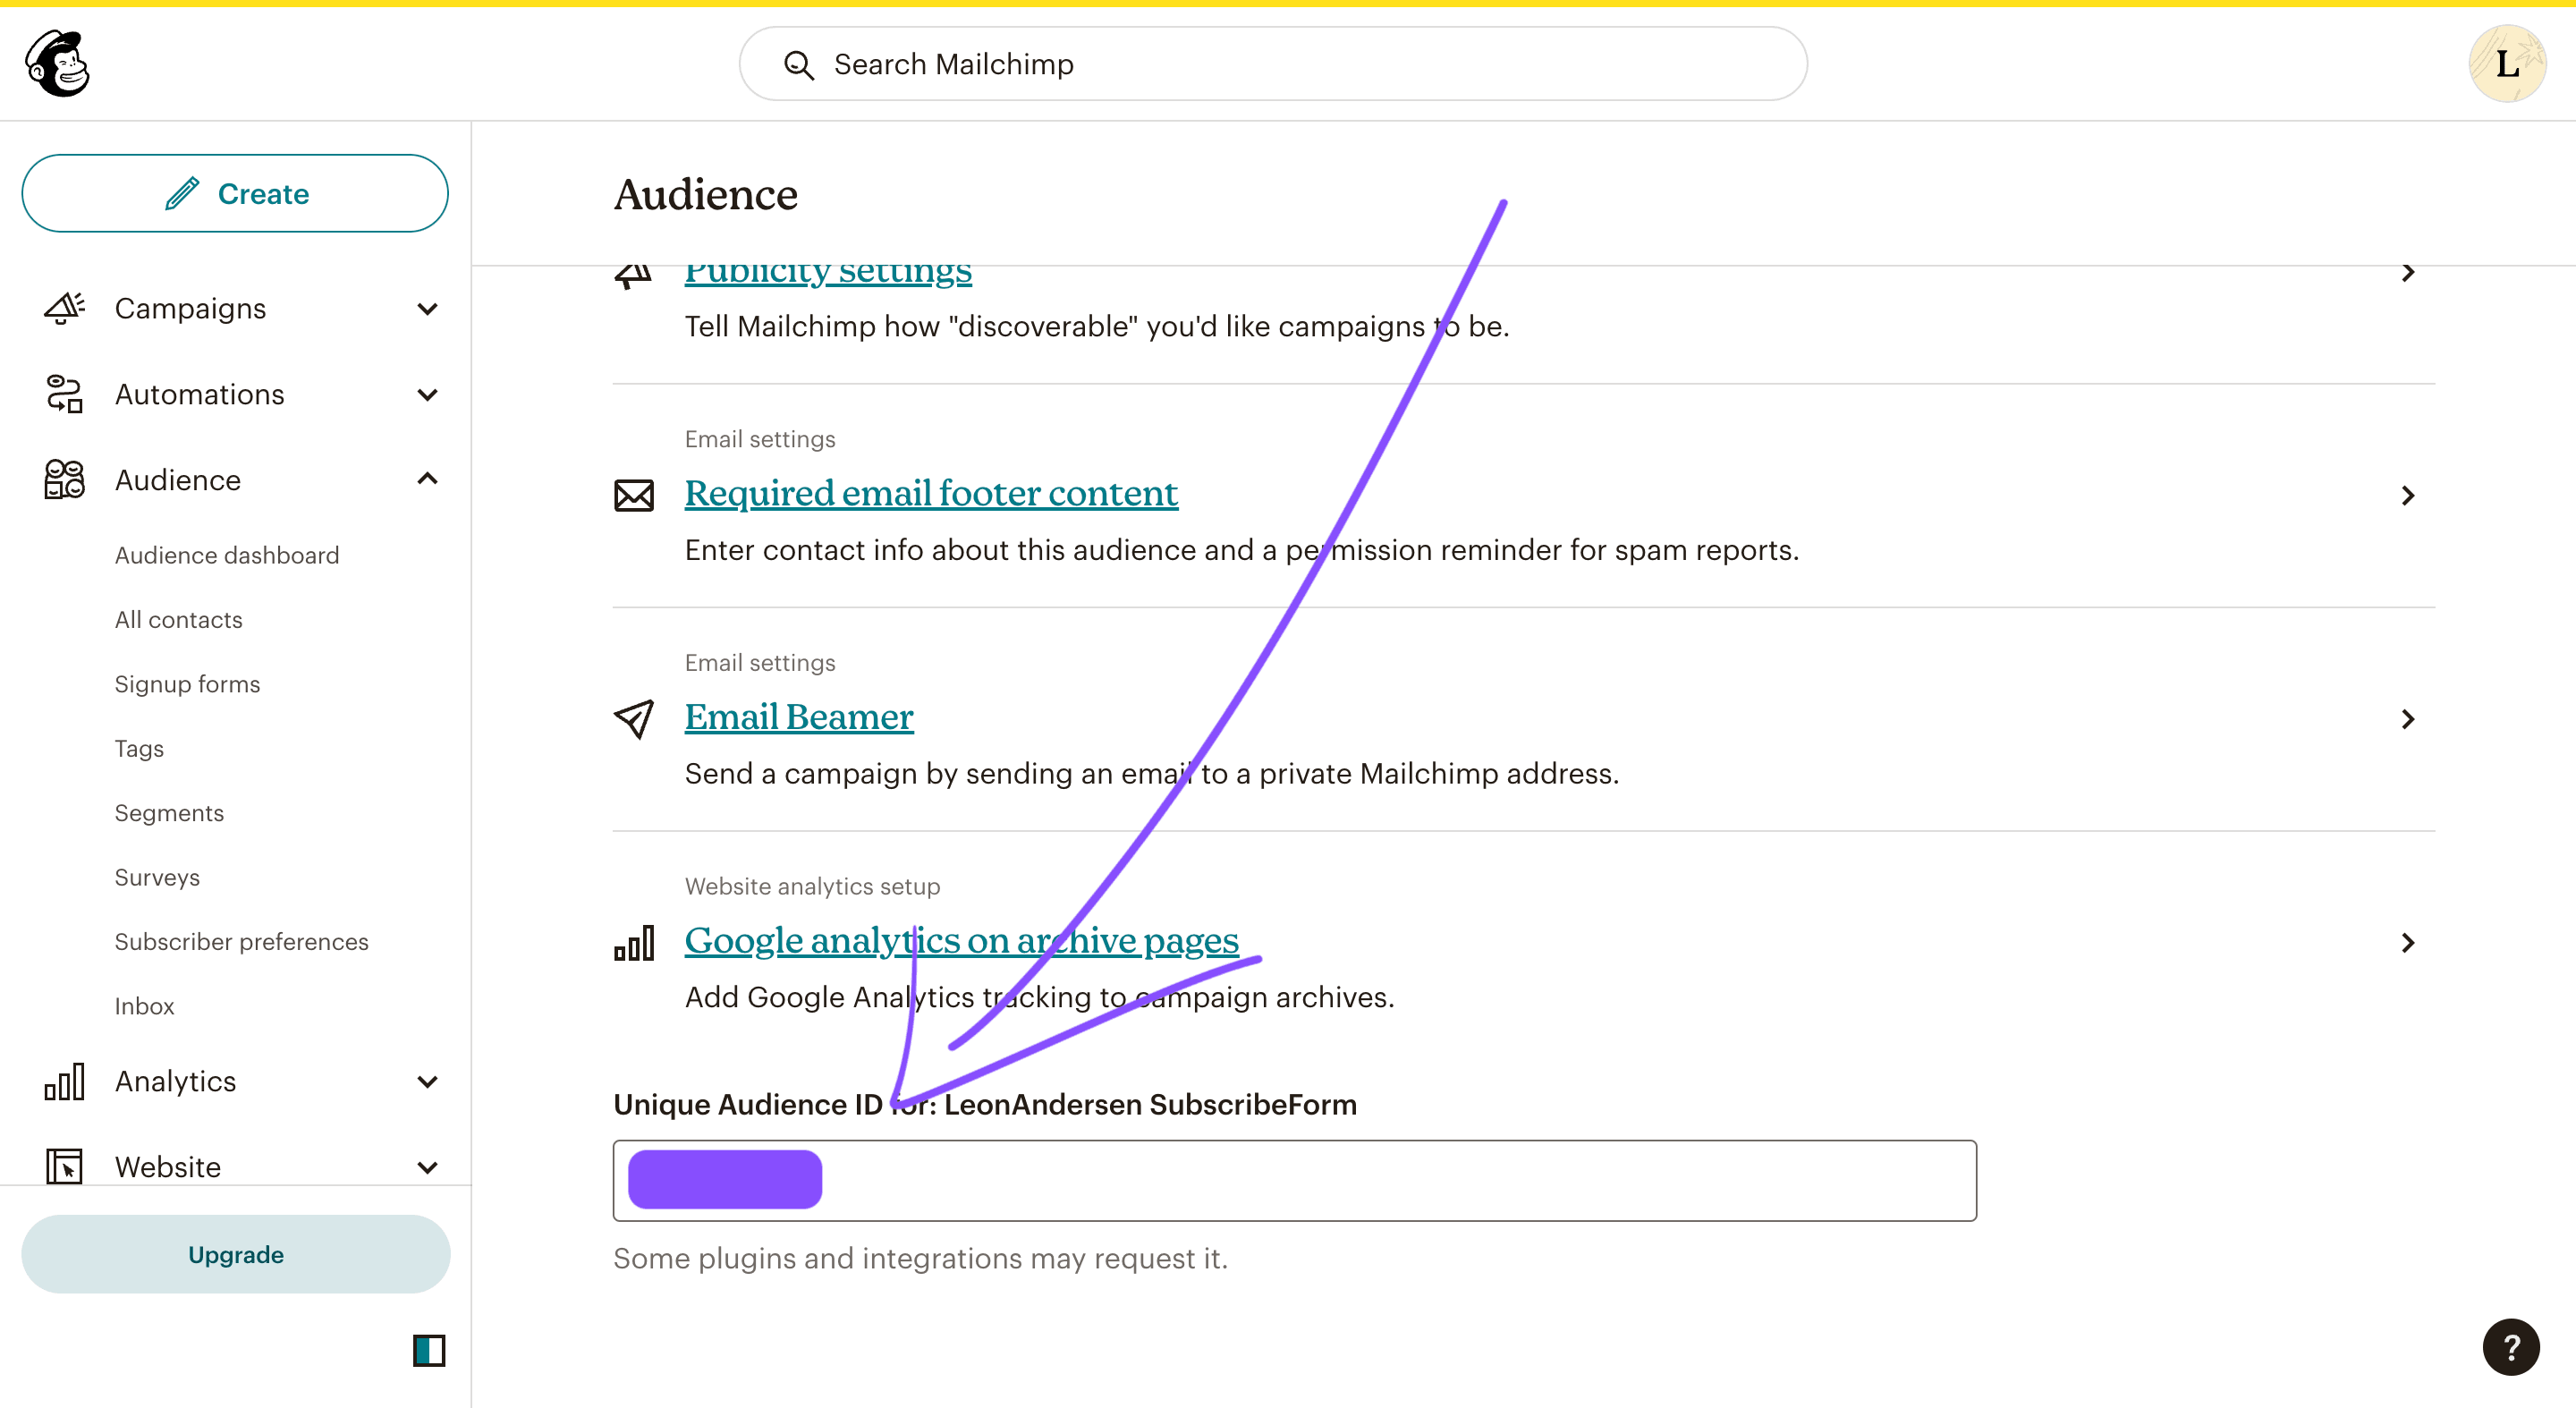Click the Campaigns sidebar icon
Screen dimensions: 2576x1408
(66, 309)
